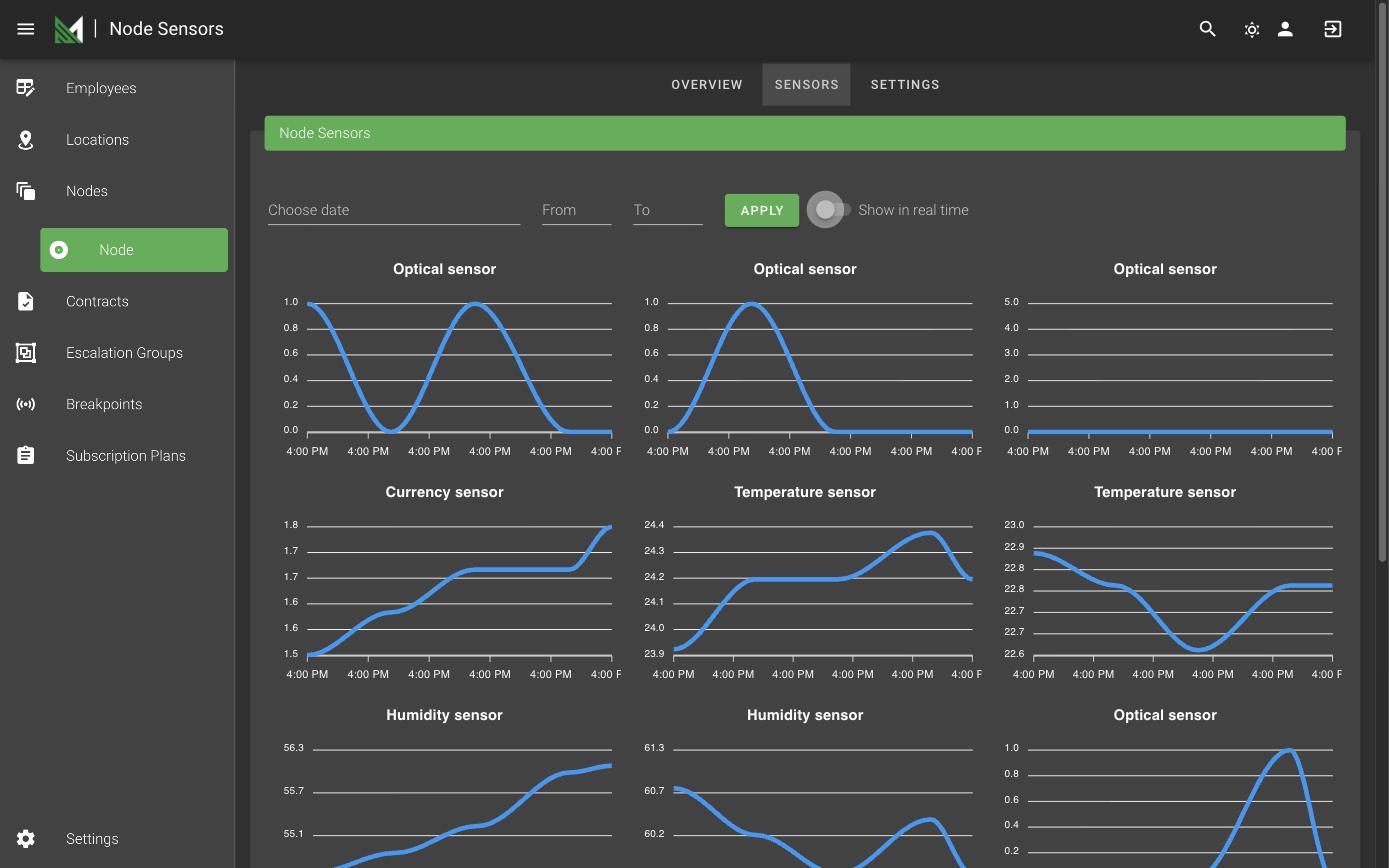The image size is (1389, 868).
Task: Click the logout exit icon
Action: (x=1333, y=29)
